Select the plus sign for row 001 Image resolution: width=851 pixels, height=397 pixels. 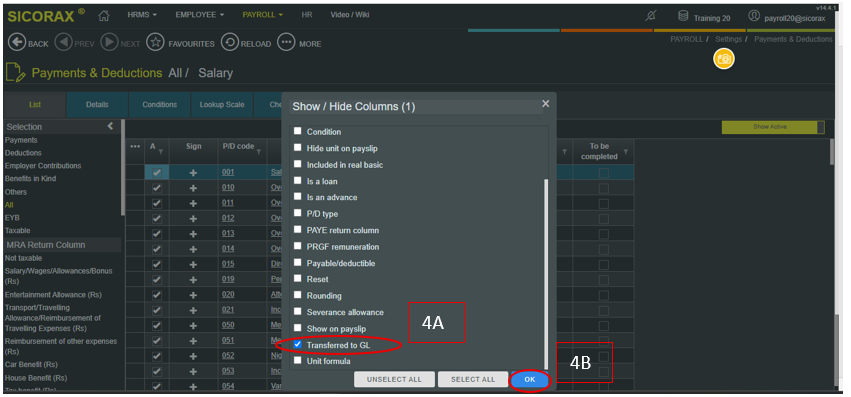tap(193, 173)
